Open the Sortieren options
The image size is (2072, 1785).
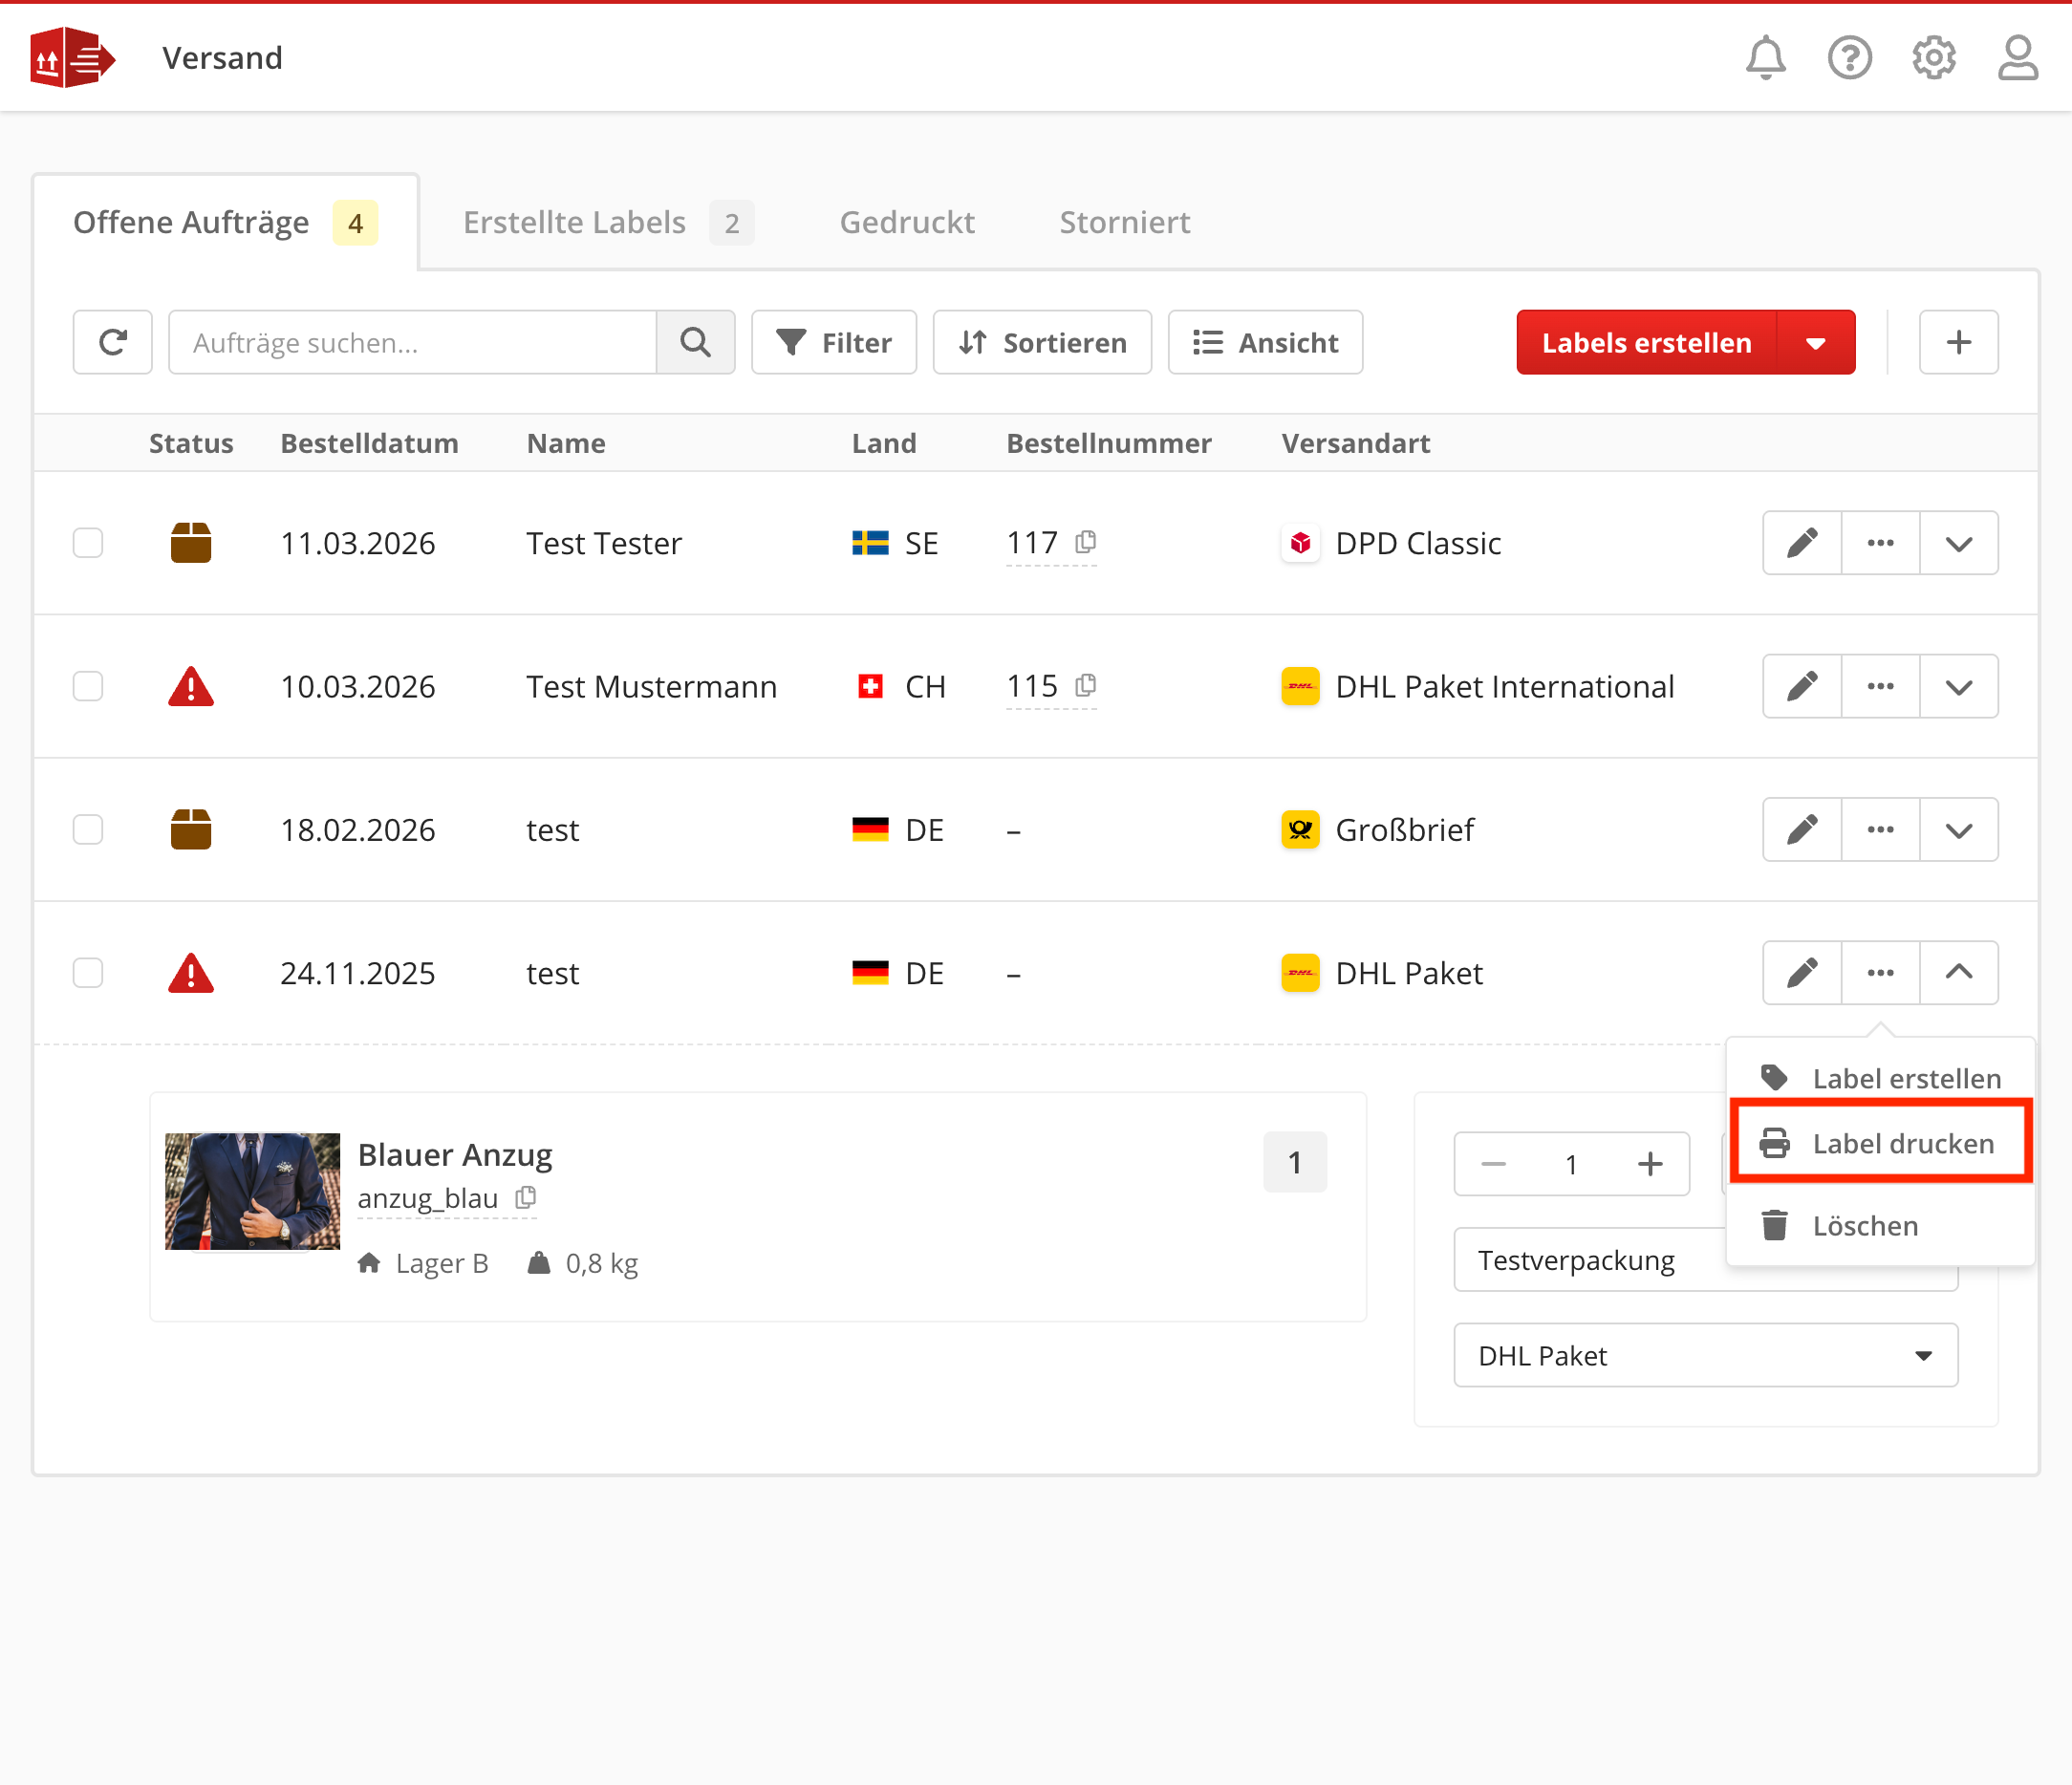1042,342
